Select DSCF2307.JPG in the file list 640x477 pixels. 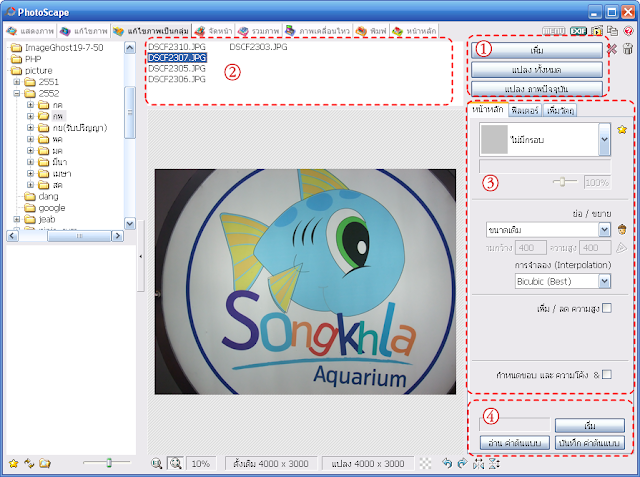pos(177,58)
